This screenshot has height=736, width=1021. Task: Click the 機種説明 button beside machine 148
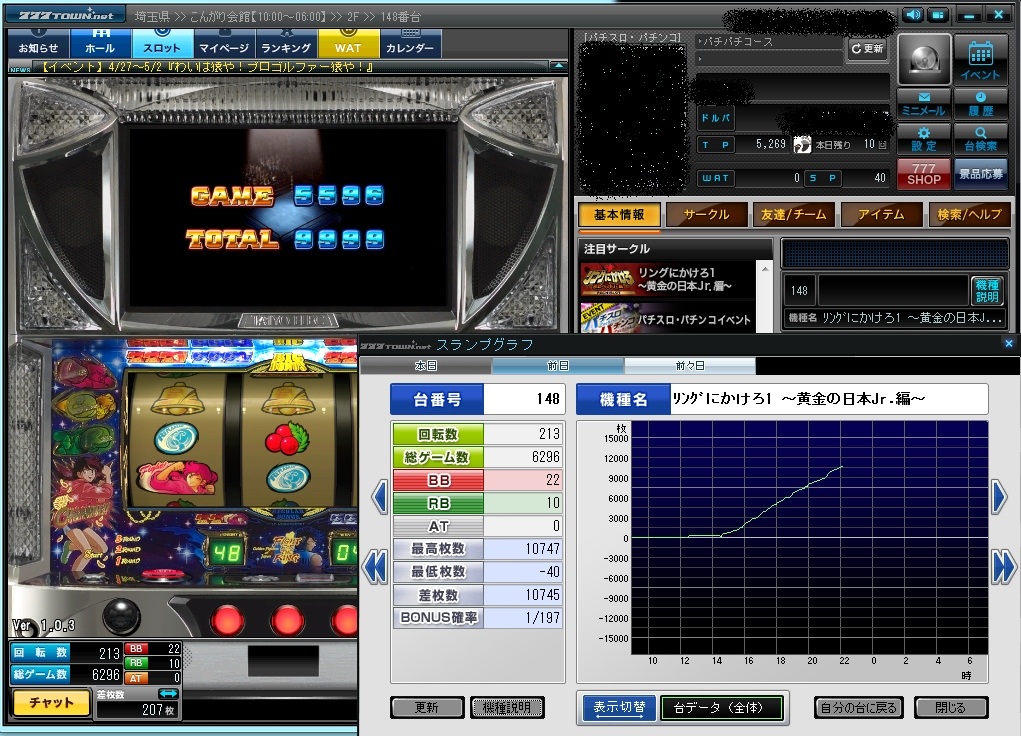point(986,290)
